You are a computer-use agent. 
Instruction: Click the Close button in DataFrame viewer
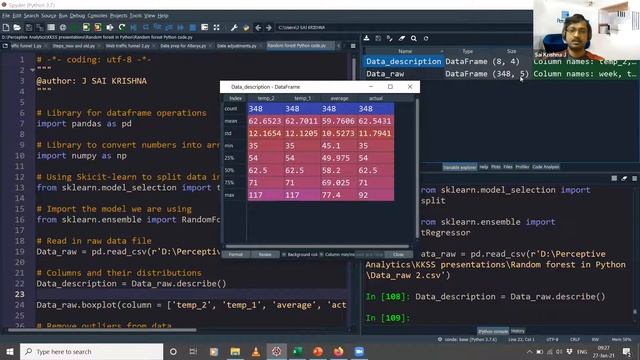point(398,254)
